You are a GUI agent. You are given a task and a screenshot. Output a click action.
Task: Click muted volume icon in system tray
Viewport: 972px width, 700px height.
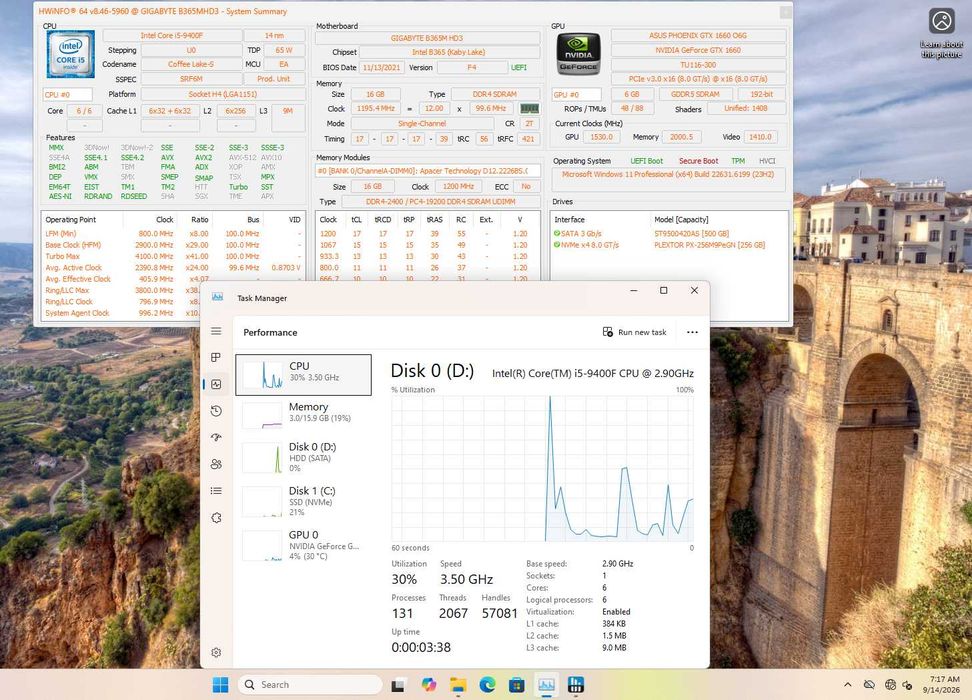908,684
